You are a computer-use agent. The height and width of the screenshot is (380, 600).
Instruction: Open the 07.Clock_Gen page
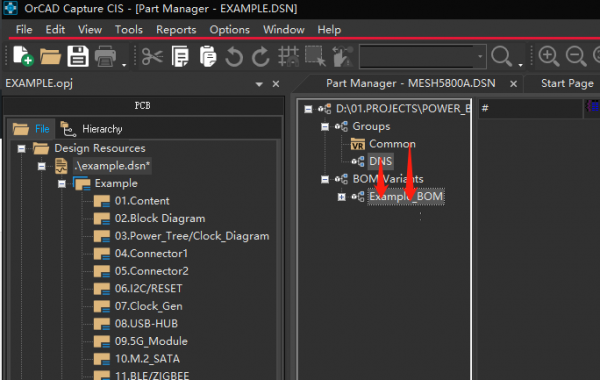click(148, 306)
